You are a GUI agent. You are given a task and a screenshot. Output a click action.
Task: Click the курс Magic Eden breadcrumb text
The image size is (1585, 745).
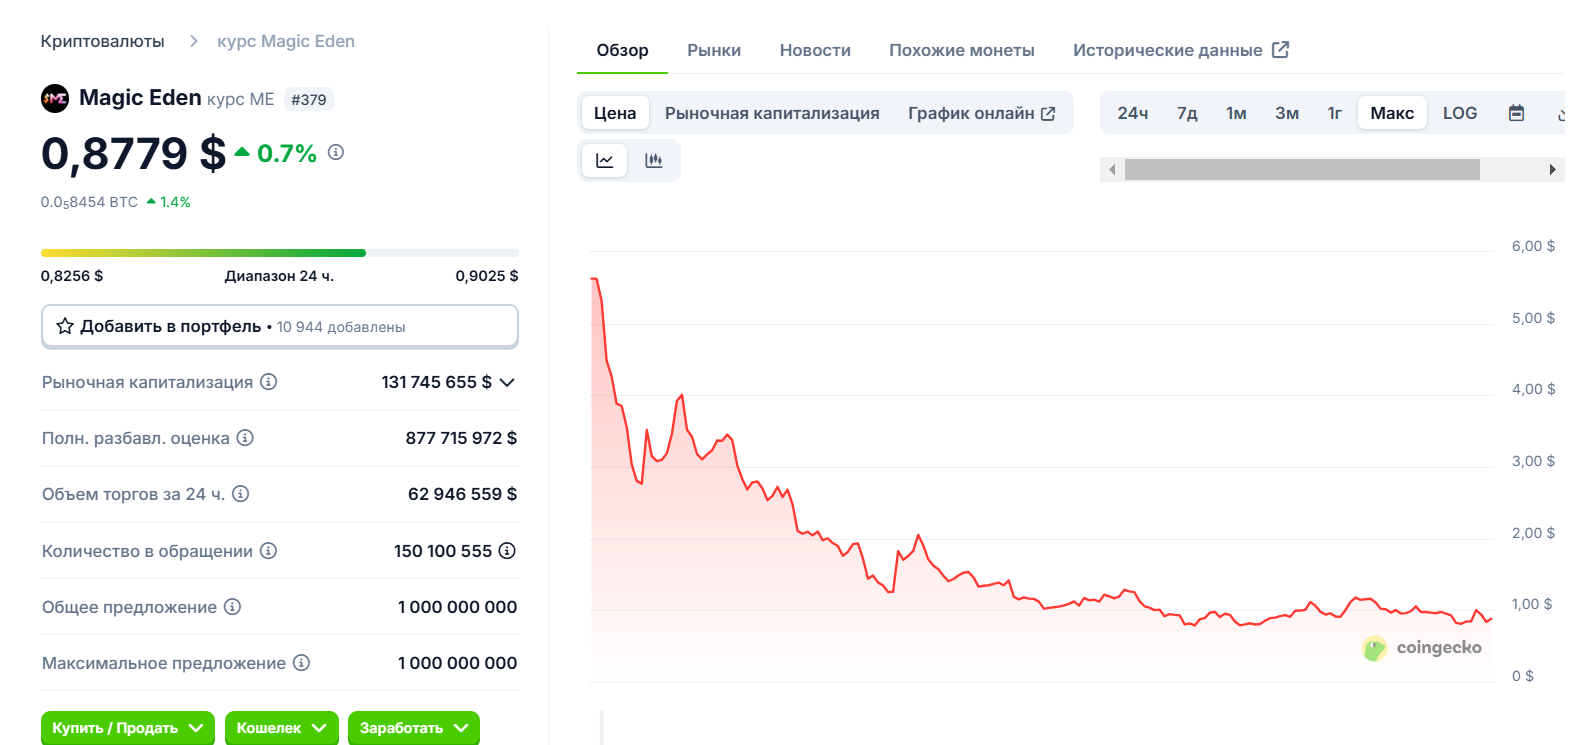coord(286,41)
